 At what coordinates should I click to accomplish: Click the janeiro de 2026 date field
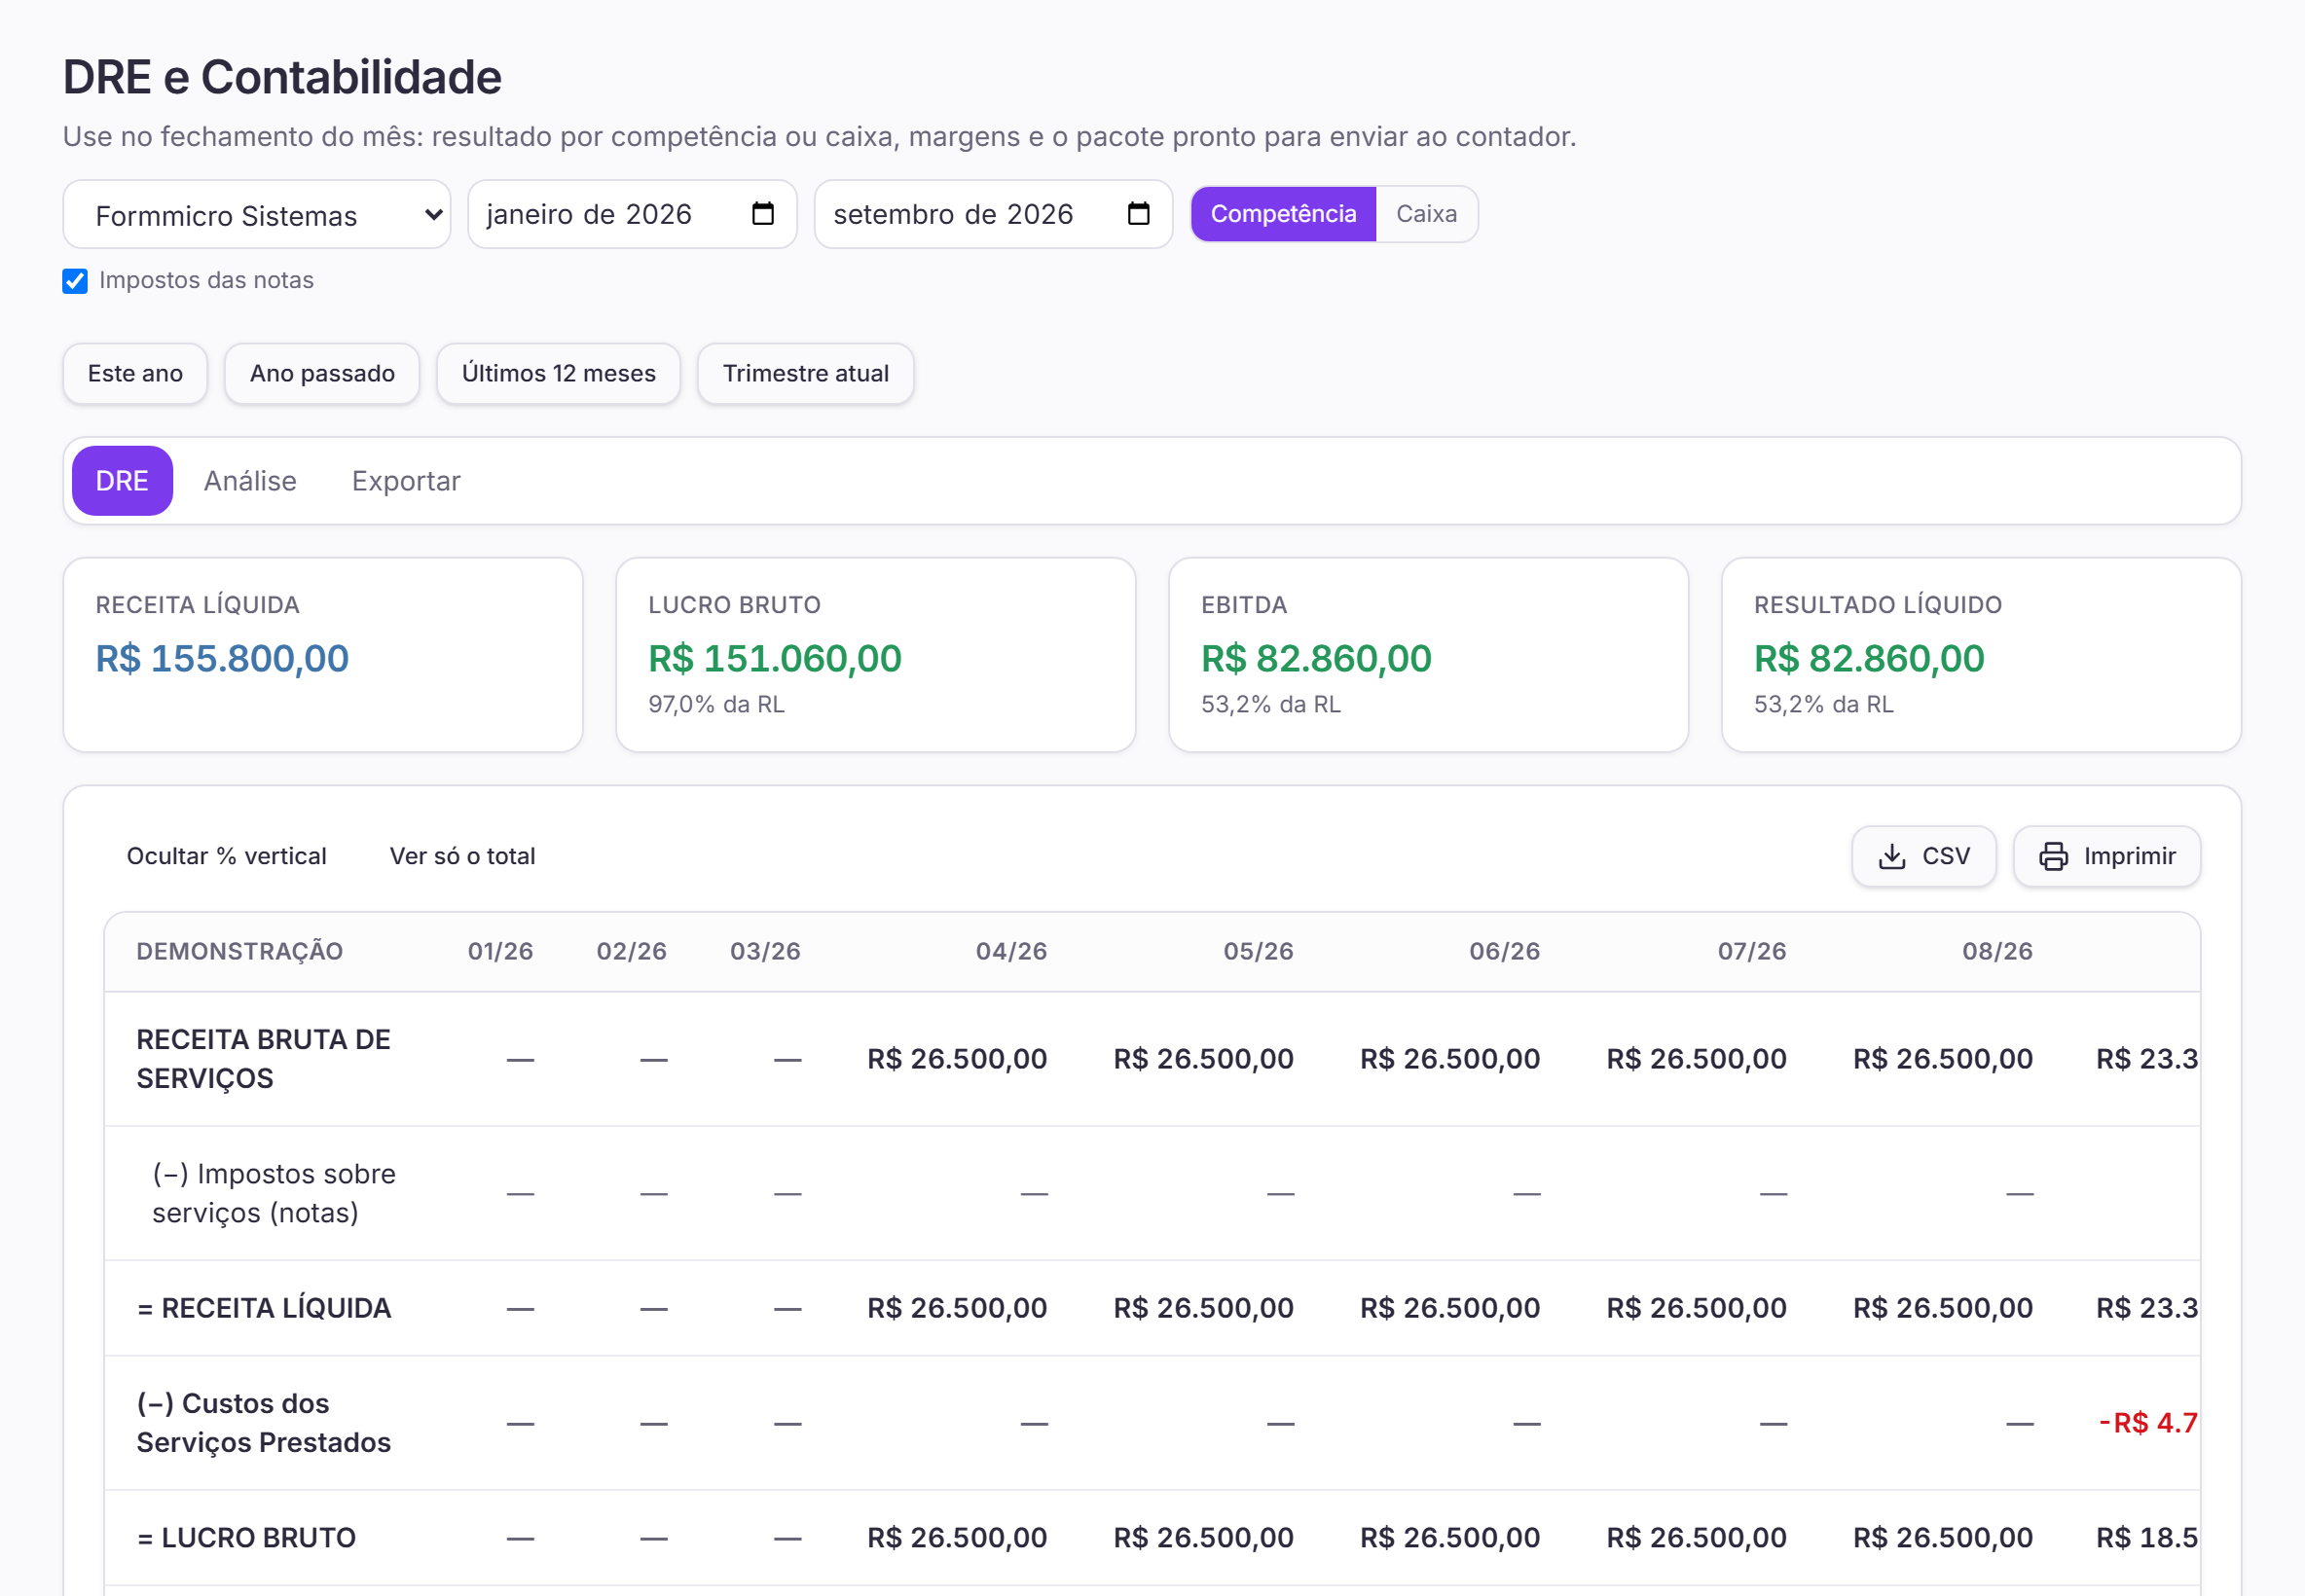[632, 214]
